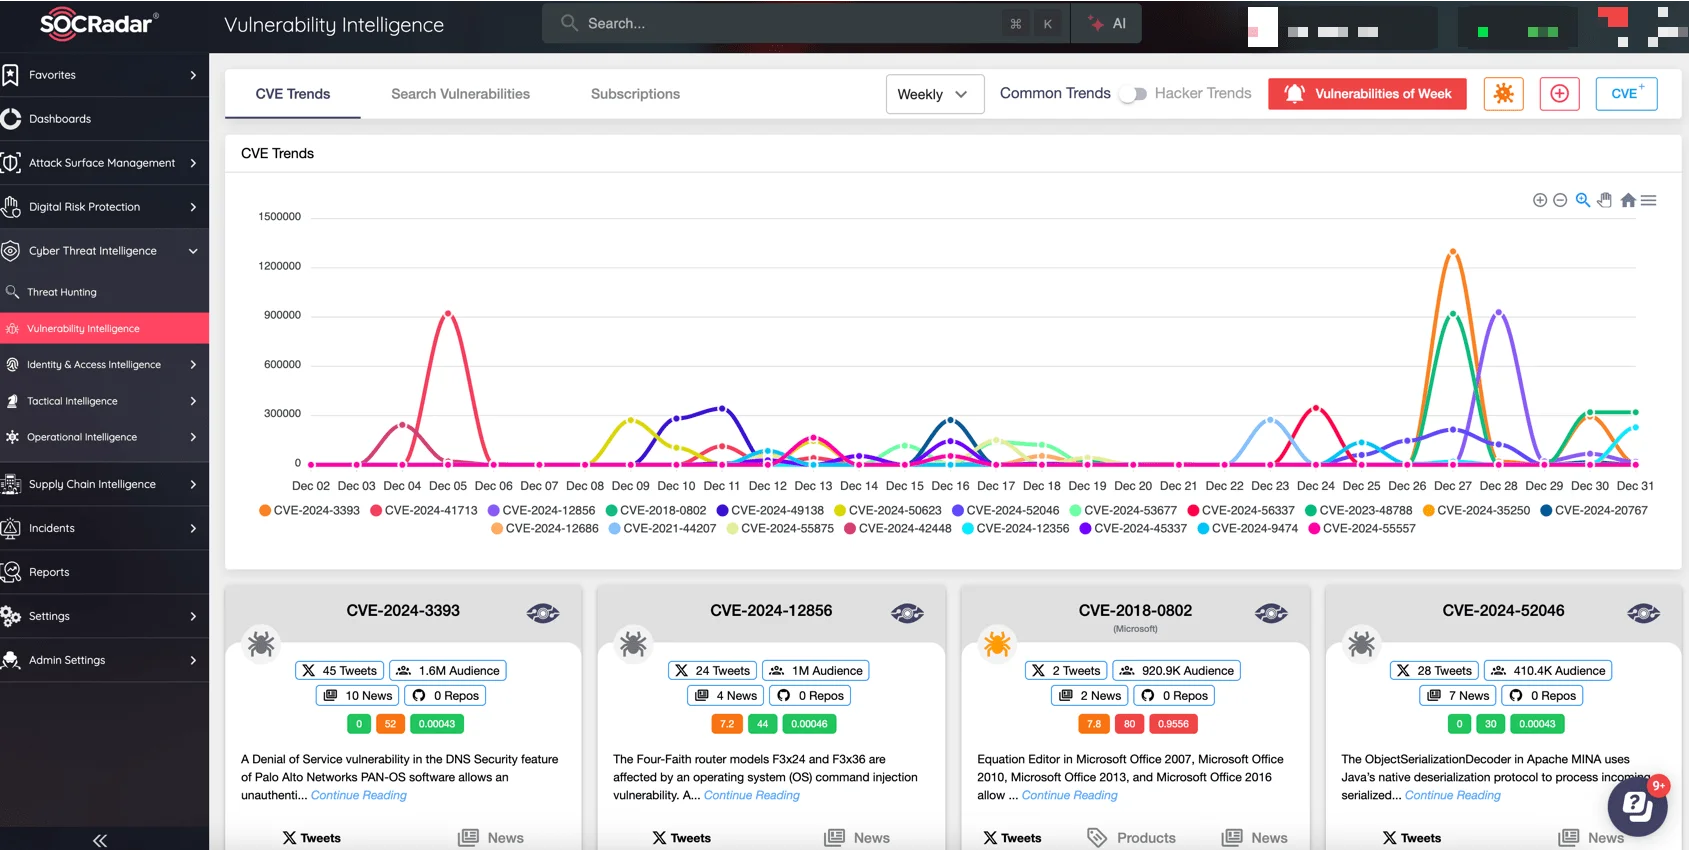Click CVE-2024-12856 purple legend swatch
Image resolution: width=1689 pixels, height=850 pixels.
(493, 510)
